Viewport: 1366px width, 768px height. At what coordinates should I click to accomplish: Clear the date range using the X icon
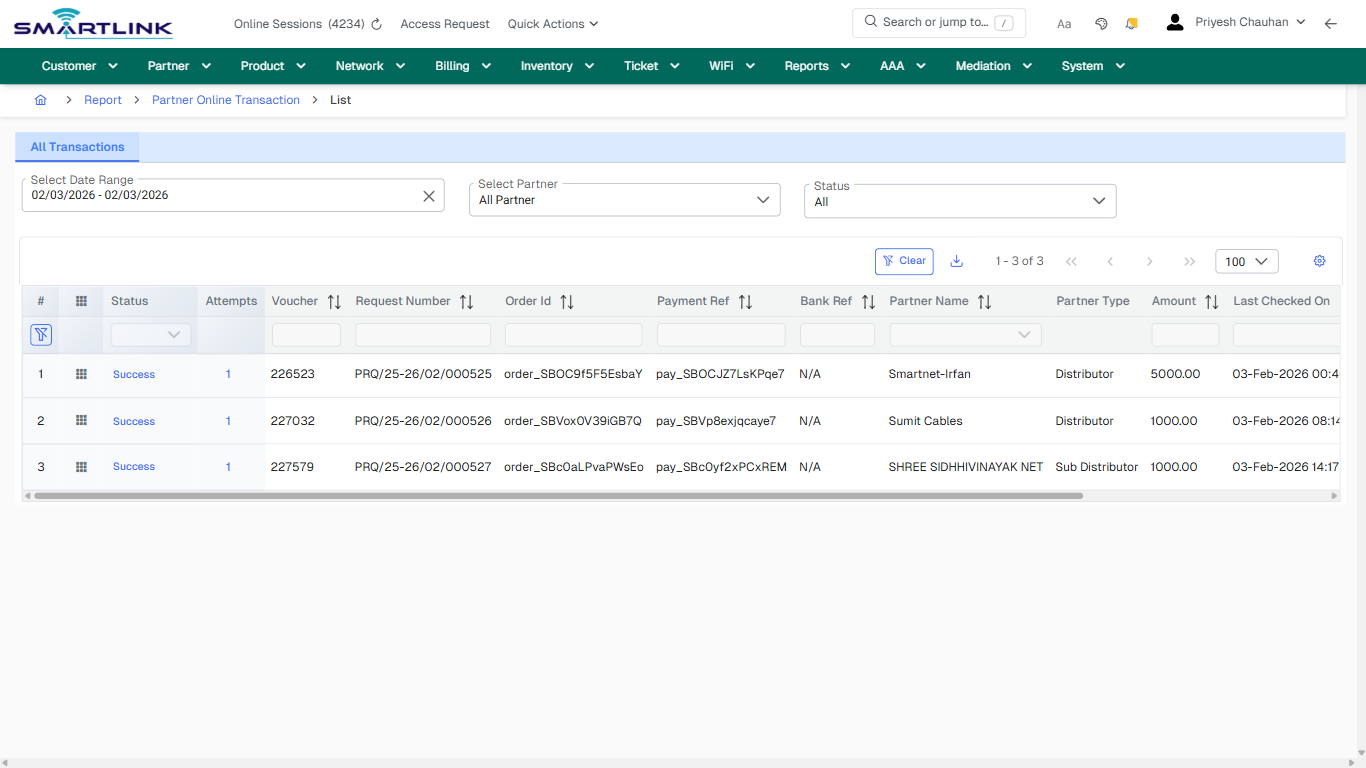pos(429,195)
